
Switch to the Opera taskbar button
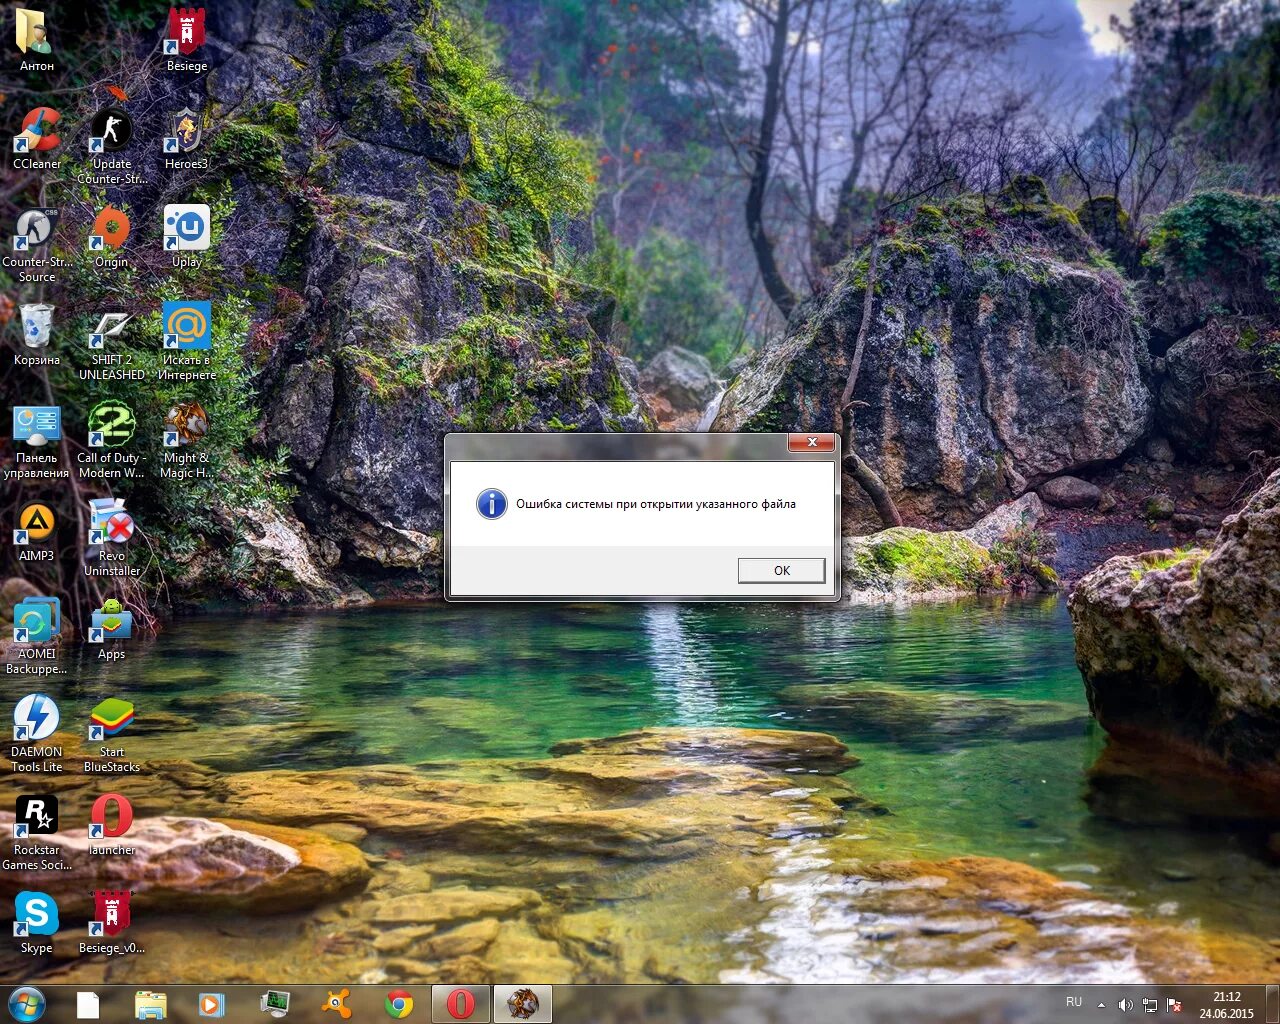point(460,1004)
